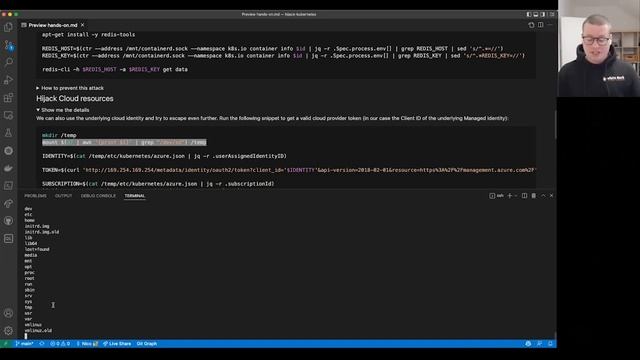Screen dimensions: 640x360
Task: Click the 'Hijack Cloud resources' heading
Action: coord(75,99)
